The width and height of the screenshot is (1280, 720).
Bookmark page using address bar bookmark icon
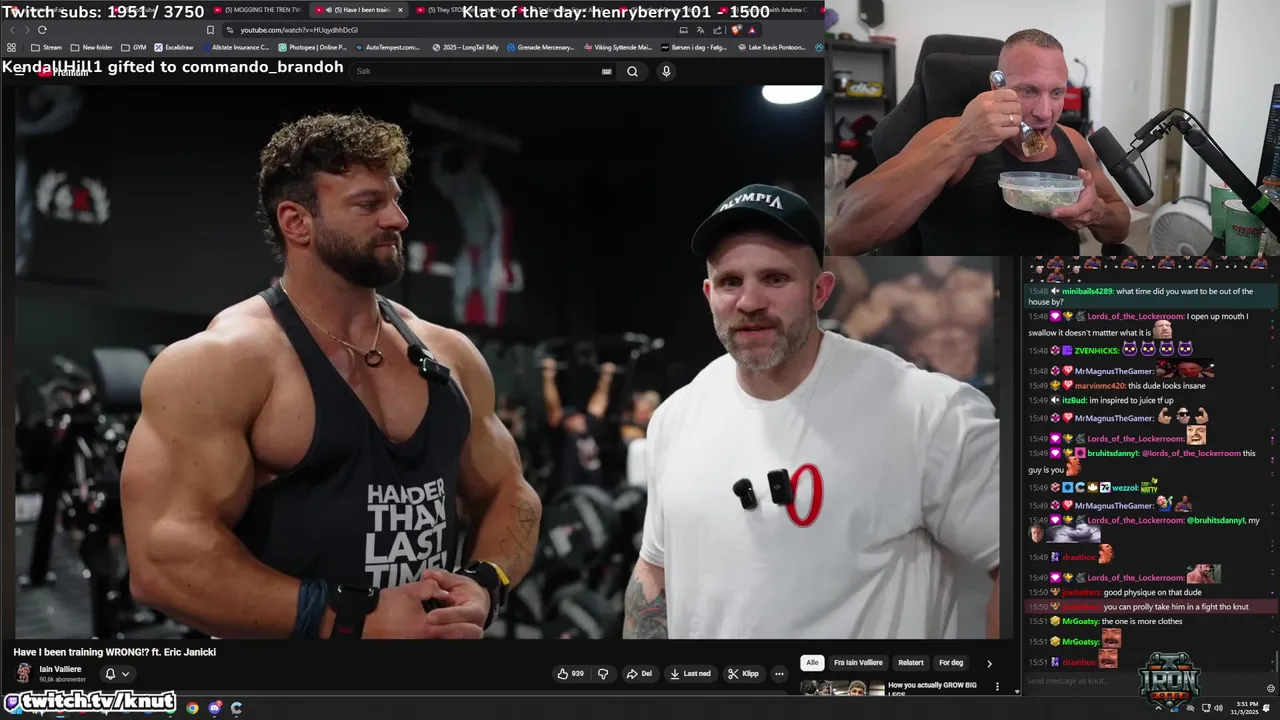pyautogui.click(x=210, y=30)
